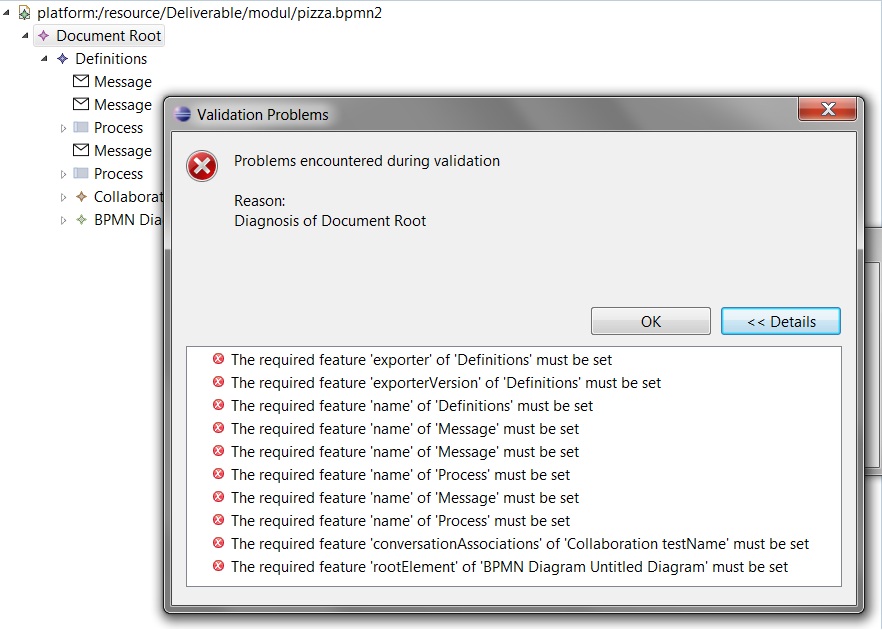Screen dimensions: 882x630
Task: Click 'Diagnosis of Document Root' reason text
Action: [x=330, y=220]
